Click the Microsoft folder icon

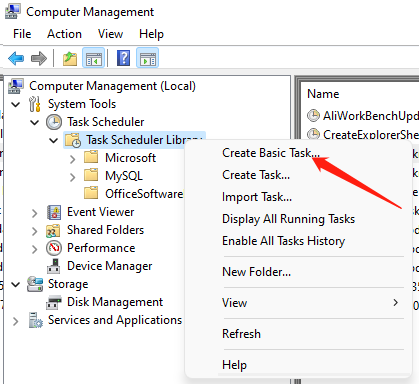click(x=91, y=157)
